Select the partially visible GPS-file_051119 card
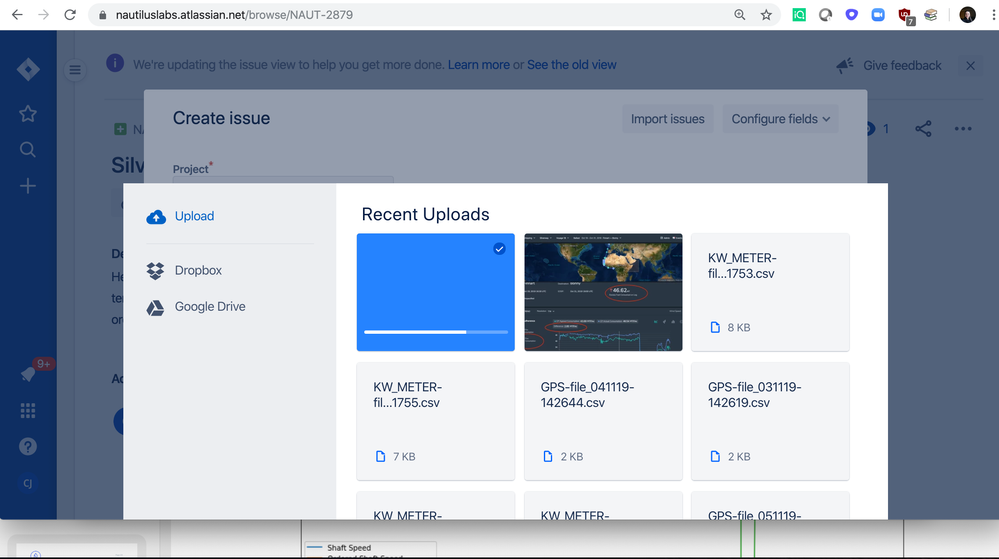This screenshot has height=559, width=999. 770,505
